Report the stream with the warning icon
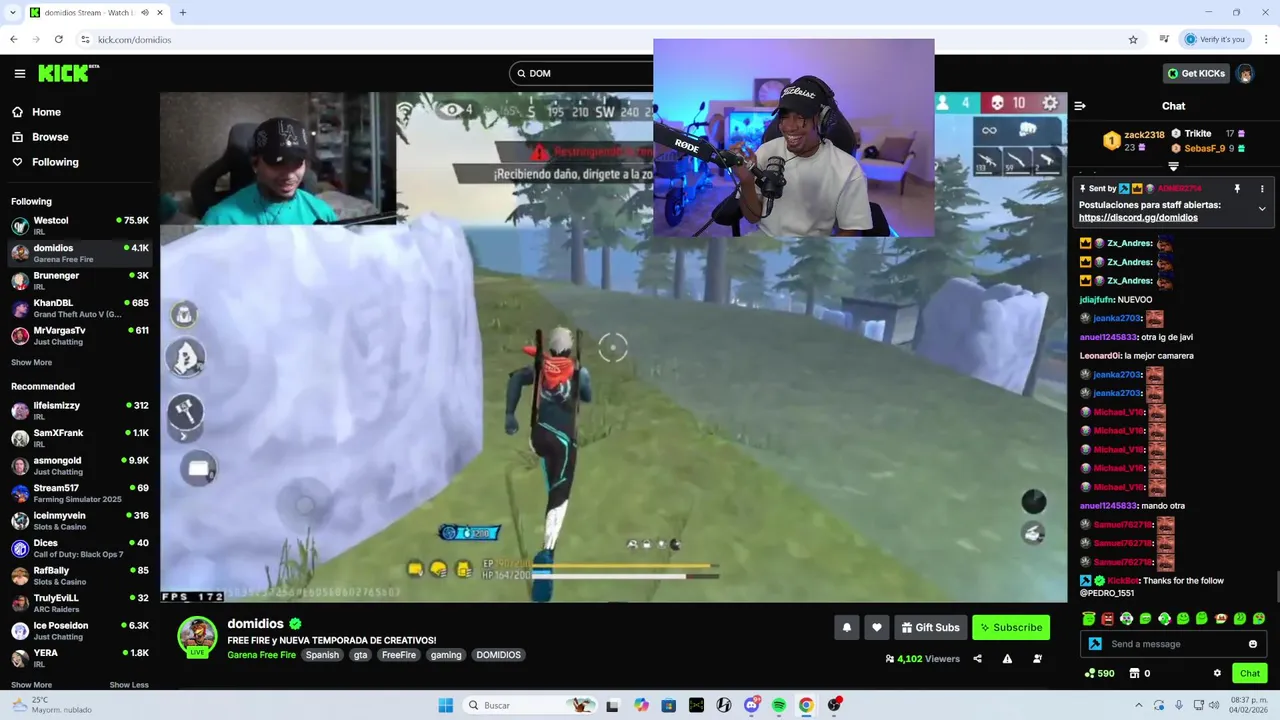Screen dimensions: 1280x720 1007,659
